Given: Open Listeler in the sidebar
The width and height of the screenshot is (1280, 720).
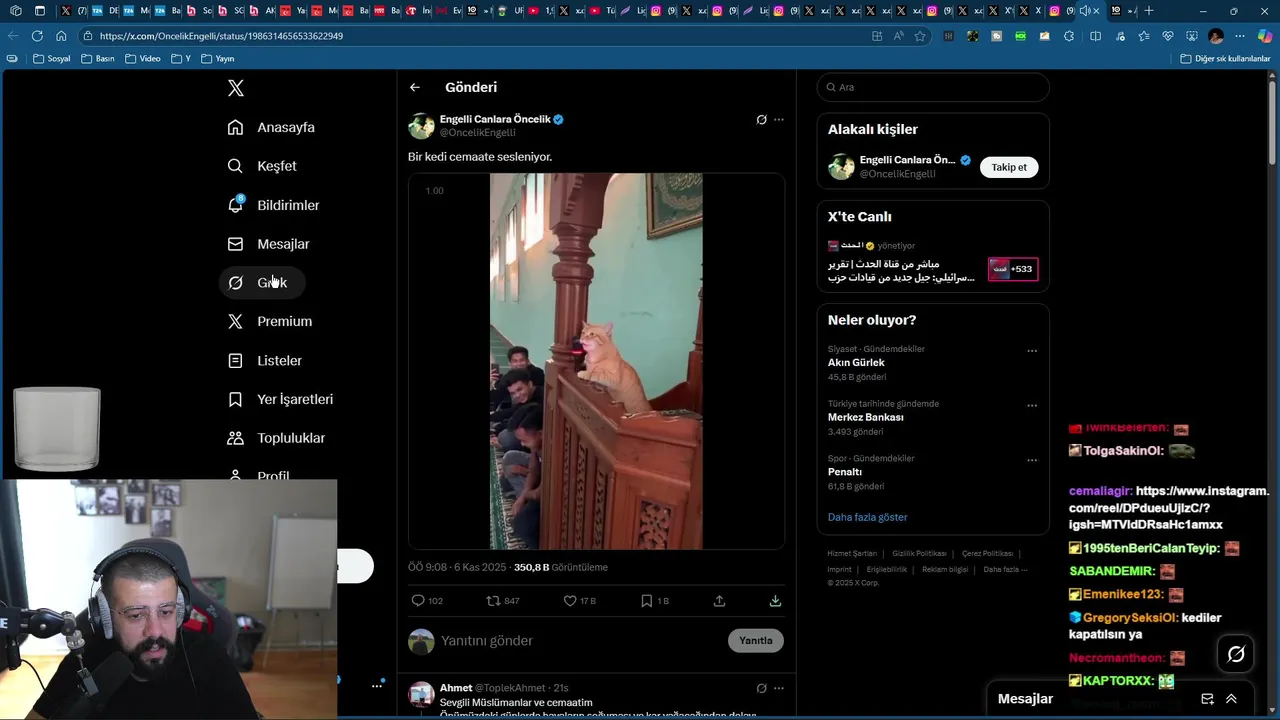Looking at the screenshot, I should coord(265,360).
